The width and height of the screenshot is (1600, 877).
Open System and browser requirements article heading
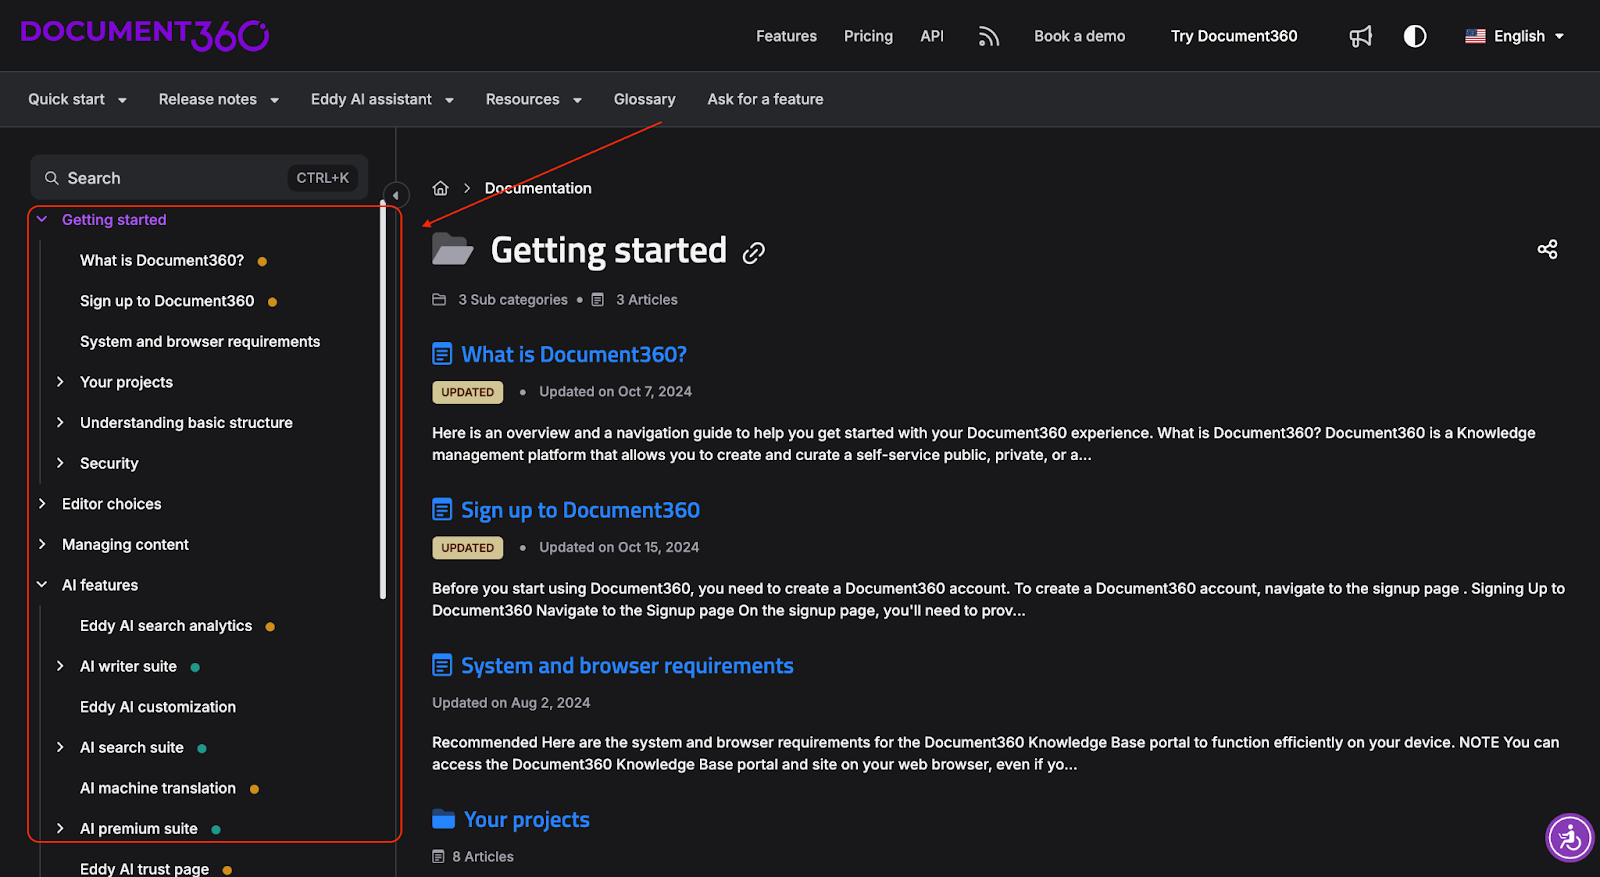point(627,665)
